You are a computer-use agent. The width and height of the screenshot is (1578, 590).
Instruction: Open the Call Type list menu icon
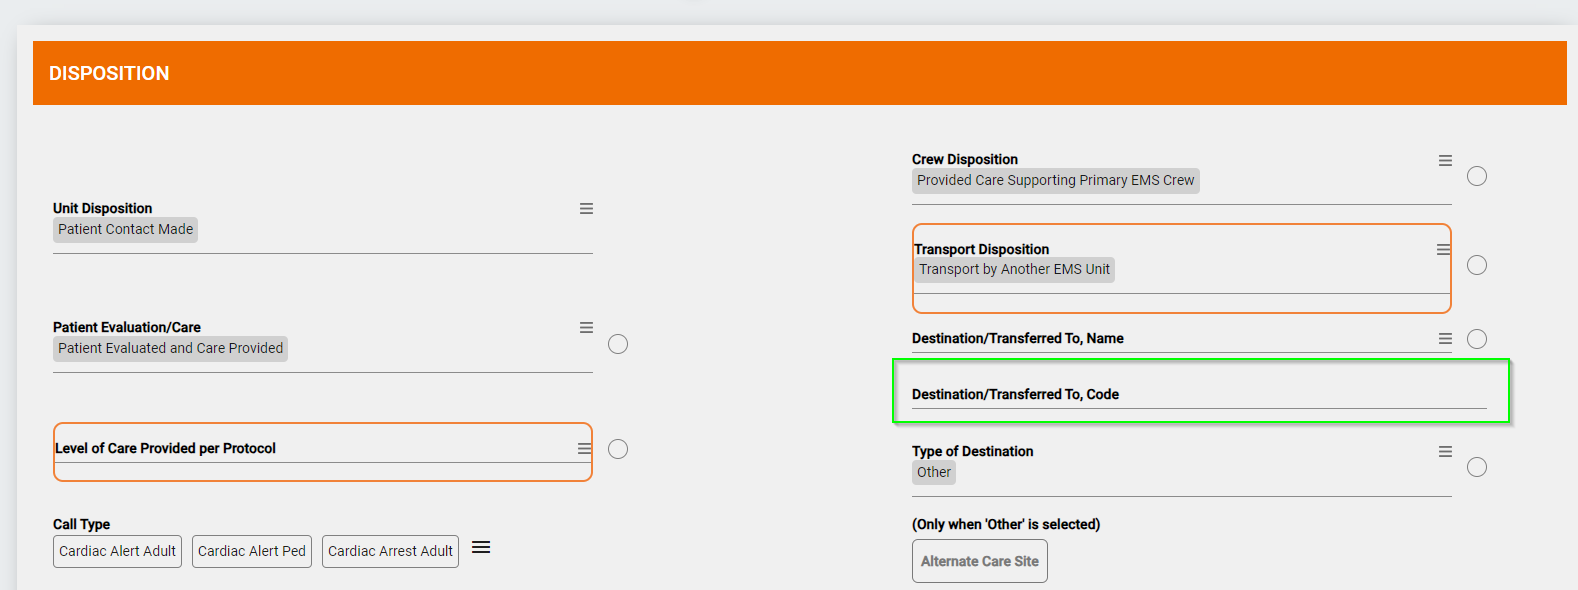(x=481, y=548)
